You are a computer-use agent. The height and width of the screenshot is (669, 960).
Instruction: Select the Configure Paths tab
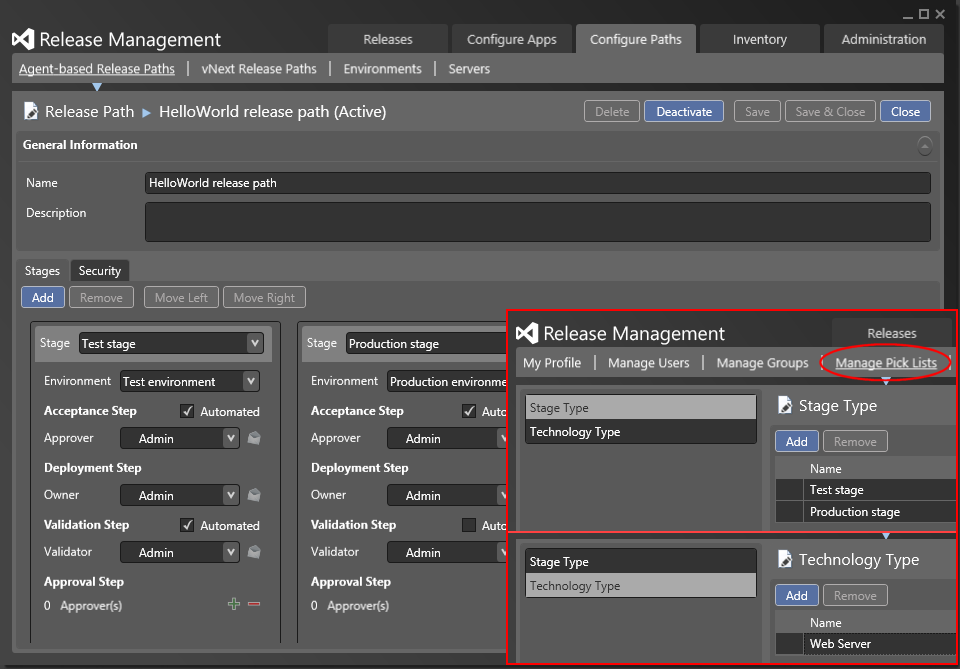(x=636, y=39)
